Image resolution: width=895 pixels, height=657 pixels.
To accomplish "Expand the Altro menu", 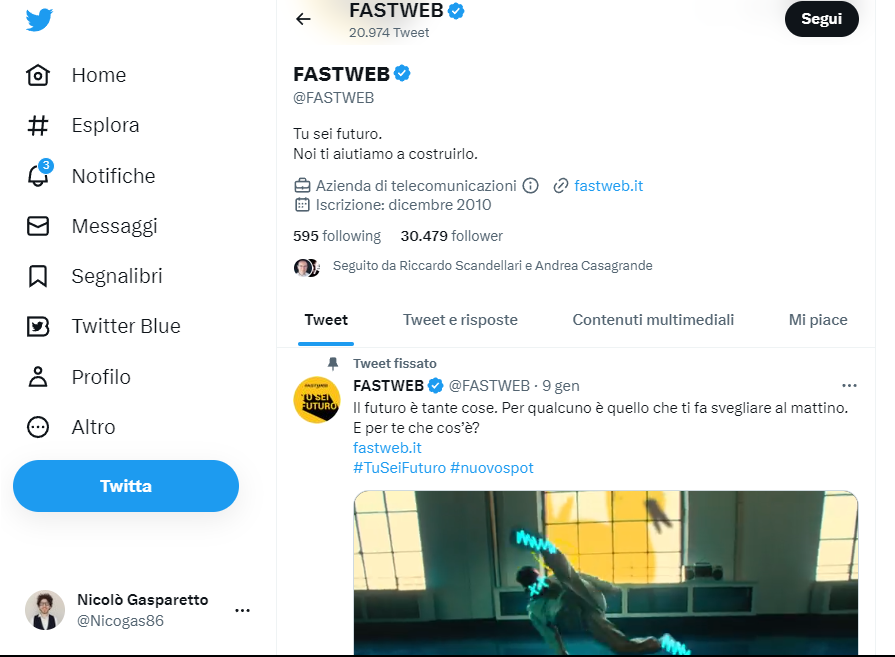I will point(38,427).
